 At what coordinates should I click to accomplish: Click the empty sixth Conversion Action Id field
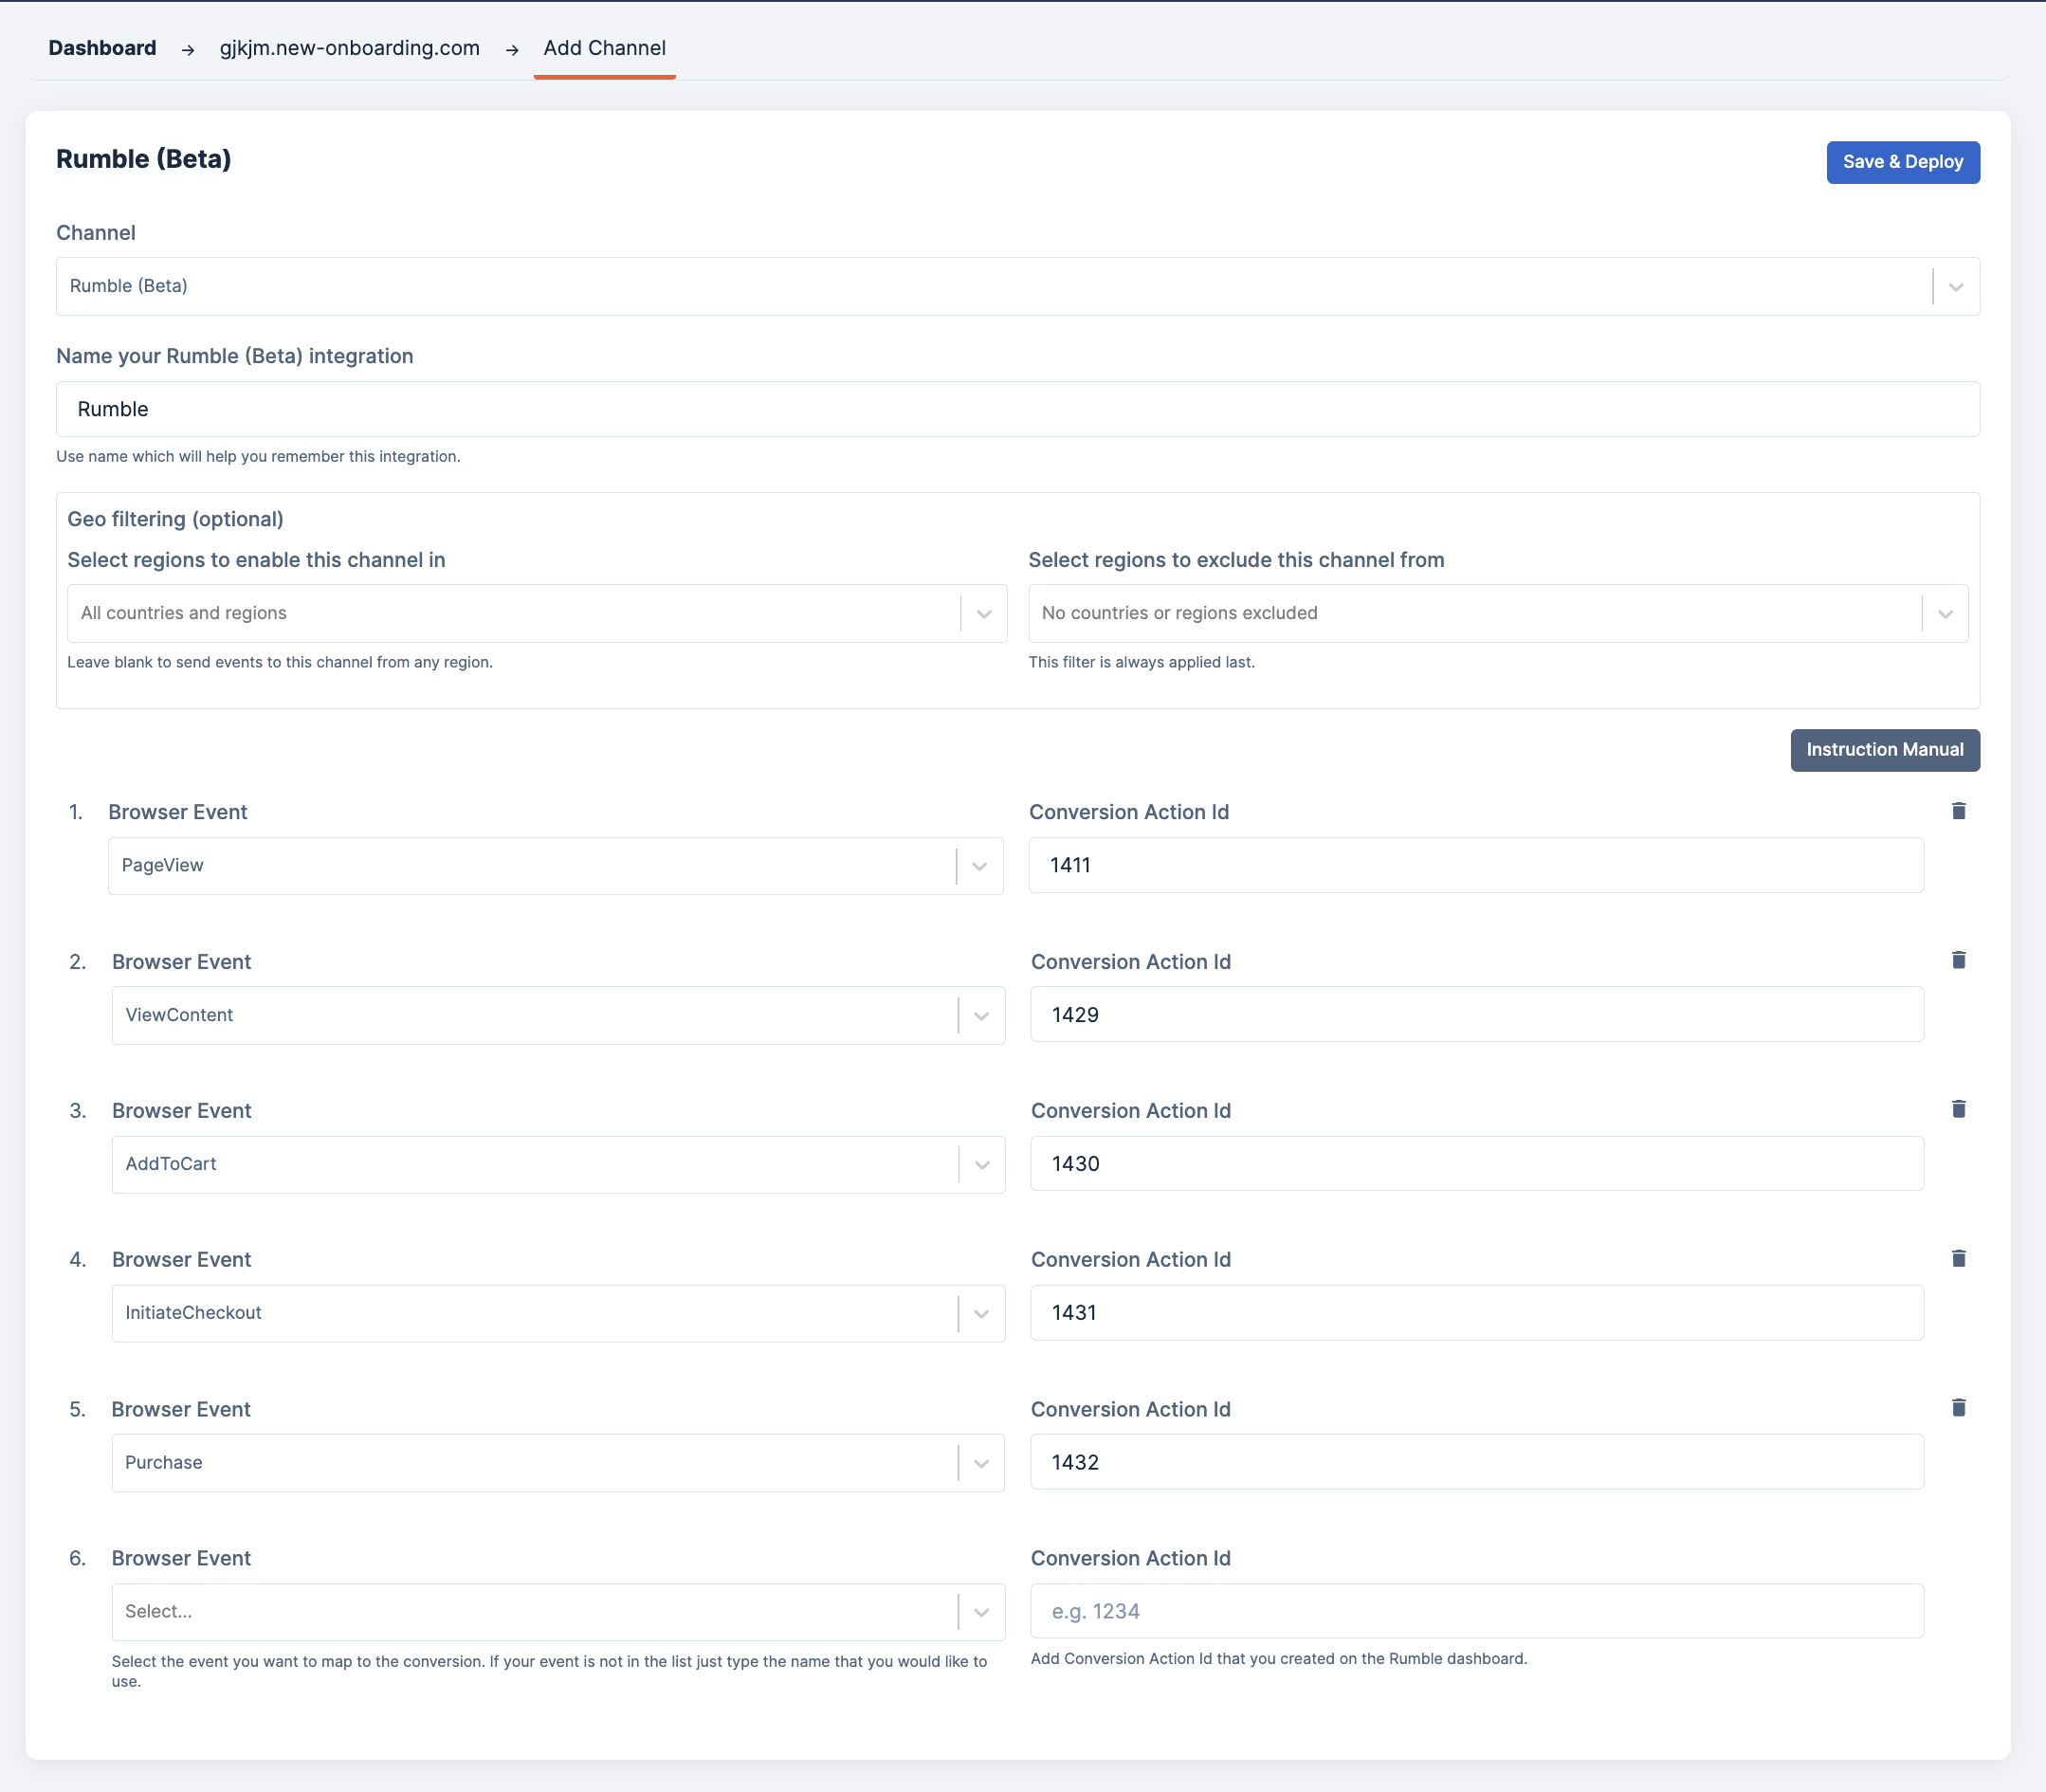tap(1475, 1611)
